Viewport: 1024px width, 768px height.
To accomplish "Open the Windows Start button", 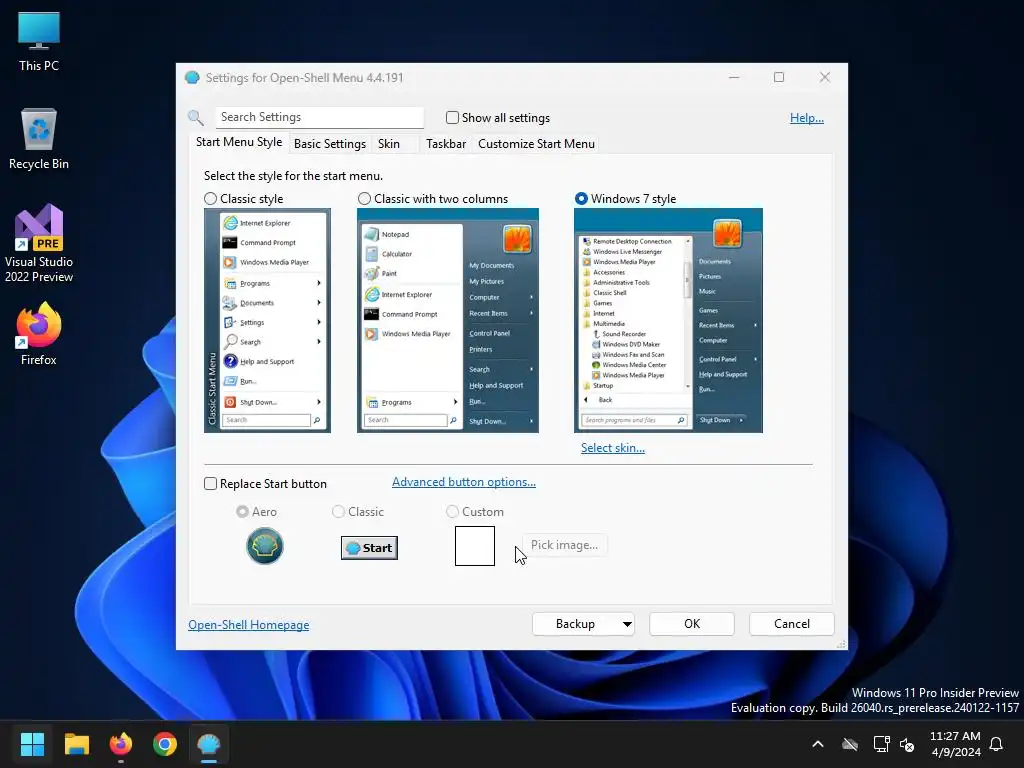I will pyautogui.click(x=32, y=744).
